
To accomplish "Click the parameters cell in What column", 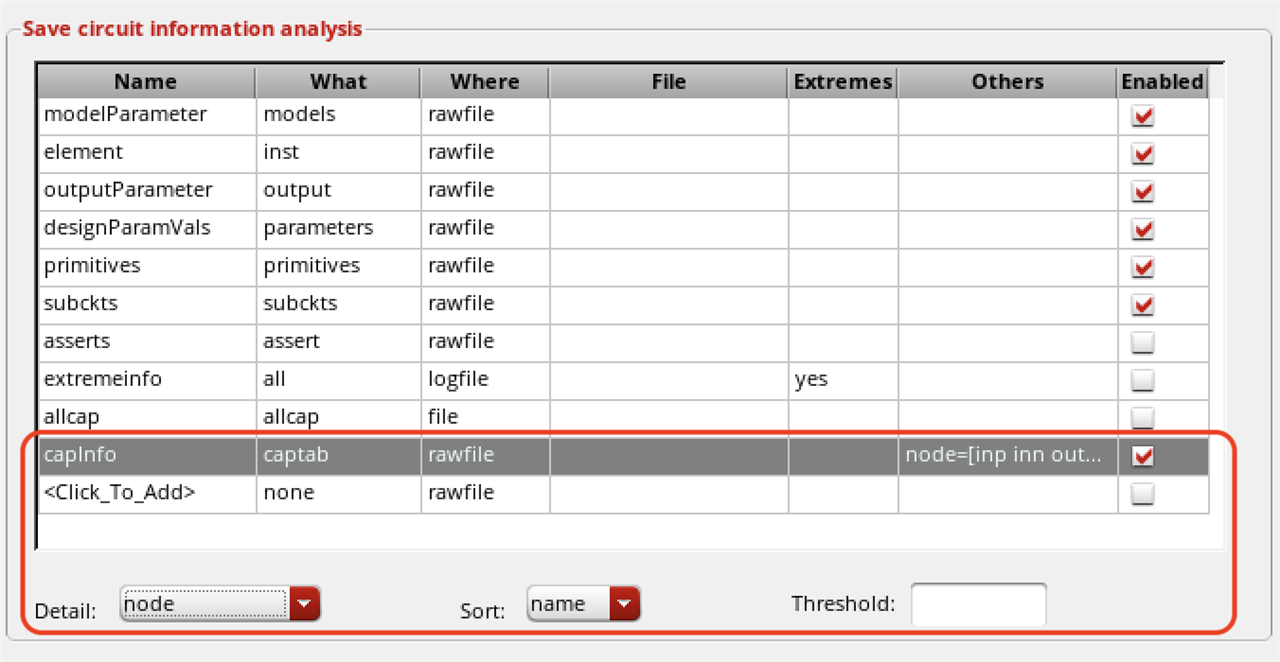I will (x=338, y=229).
